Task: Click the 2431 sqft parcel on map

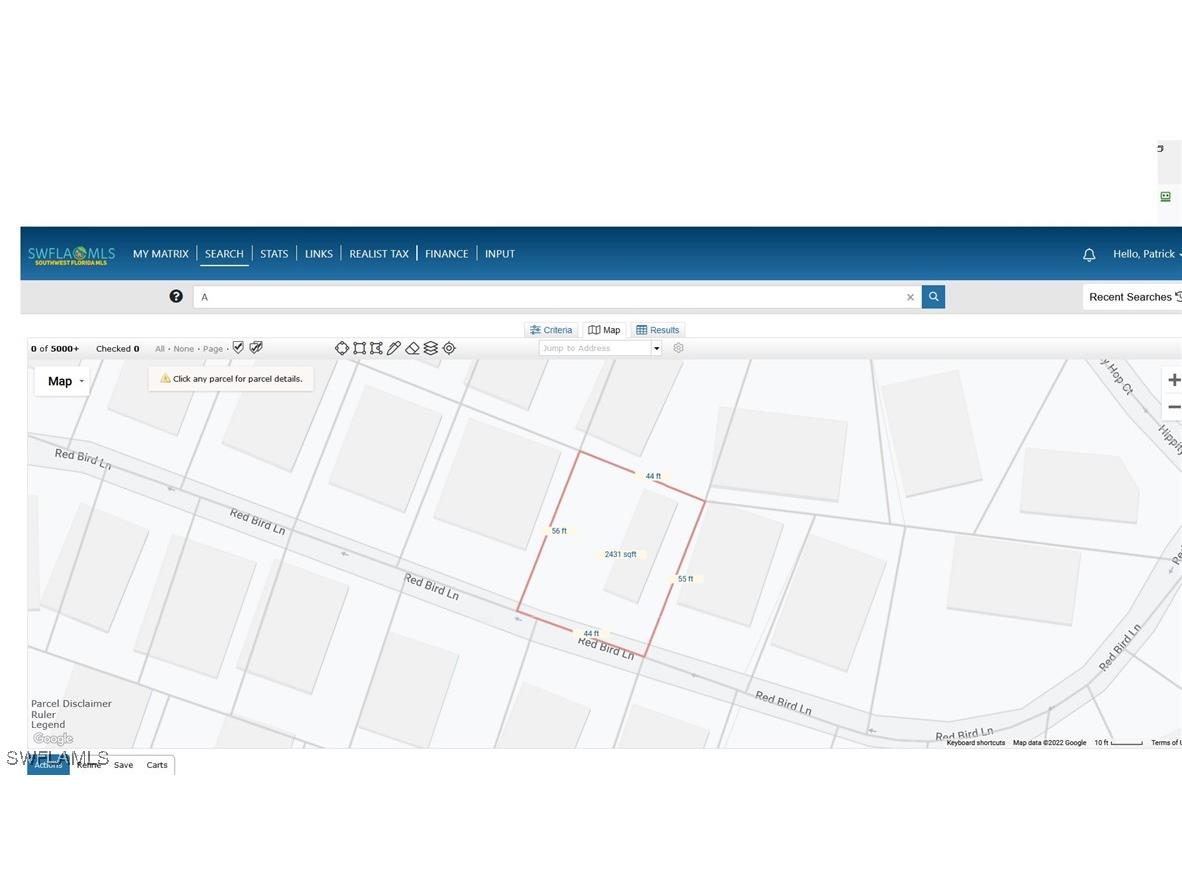Action: tap(620, 554)
